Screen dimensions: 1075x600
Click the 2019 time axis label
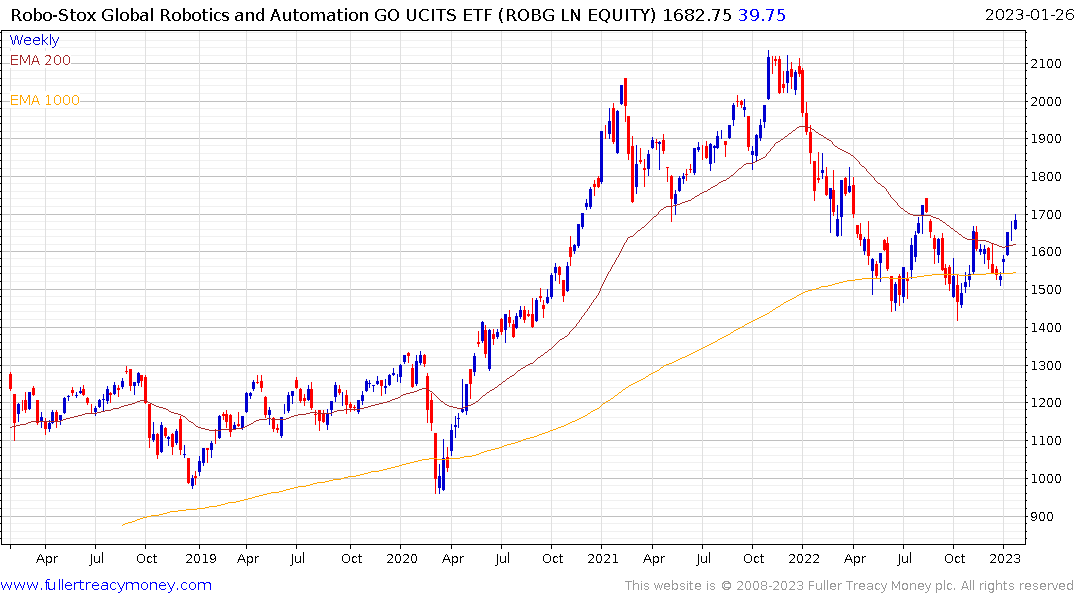[201, 558]
